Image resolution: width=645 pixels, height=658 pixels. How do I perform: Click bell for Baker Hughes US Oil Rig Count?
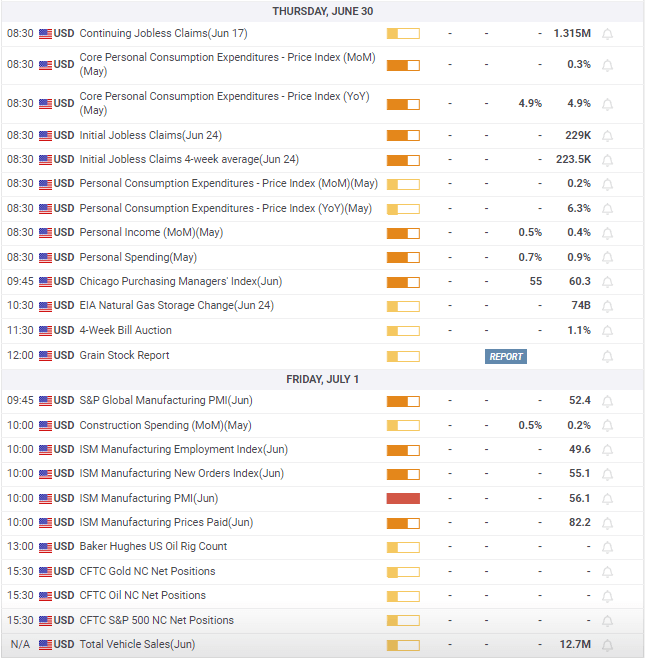(x=607, y=548)
